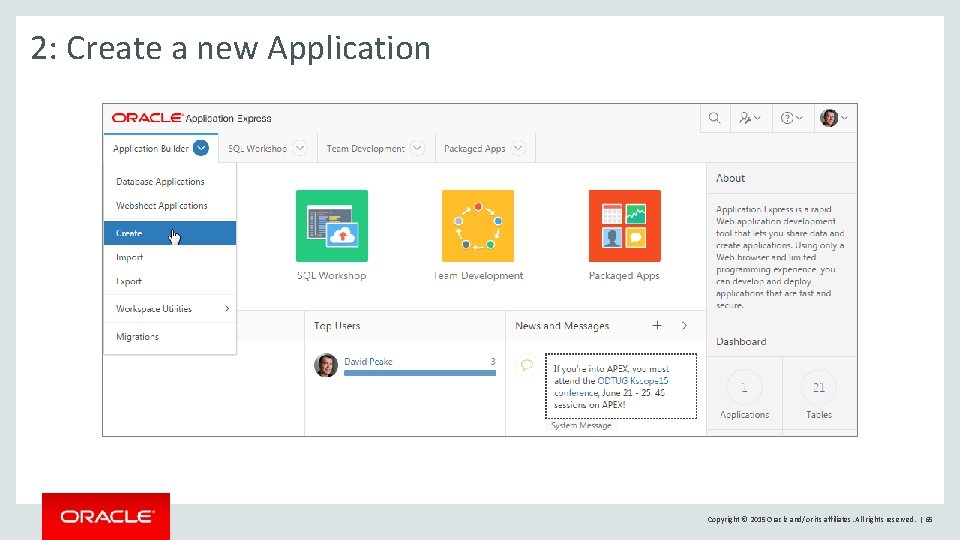The image size is (960, 540).
Task: Click the Team Development tile label
Action: [x=478, y=276]
